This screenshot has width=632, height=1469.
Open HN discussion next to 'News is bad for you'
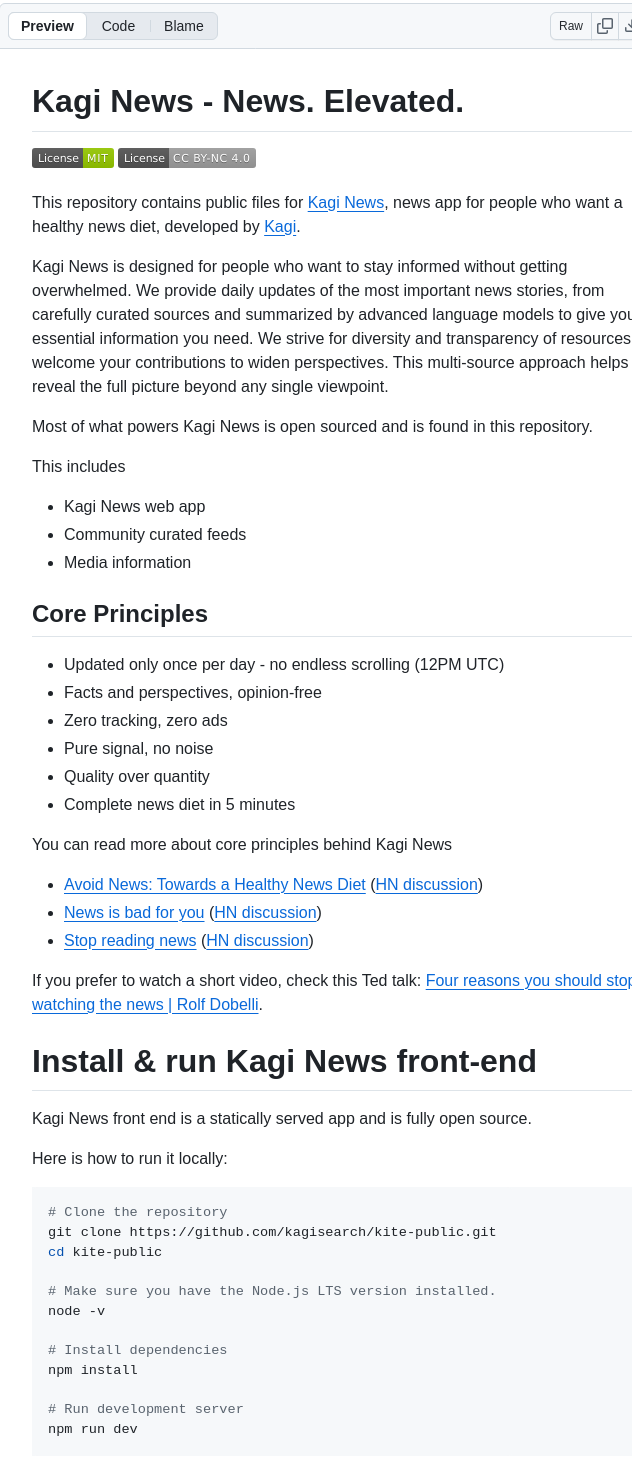tap(265, 912)
